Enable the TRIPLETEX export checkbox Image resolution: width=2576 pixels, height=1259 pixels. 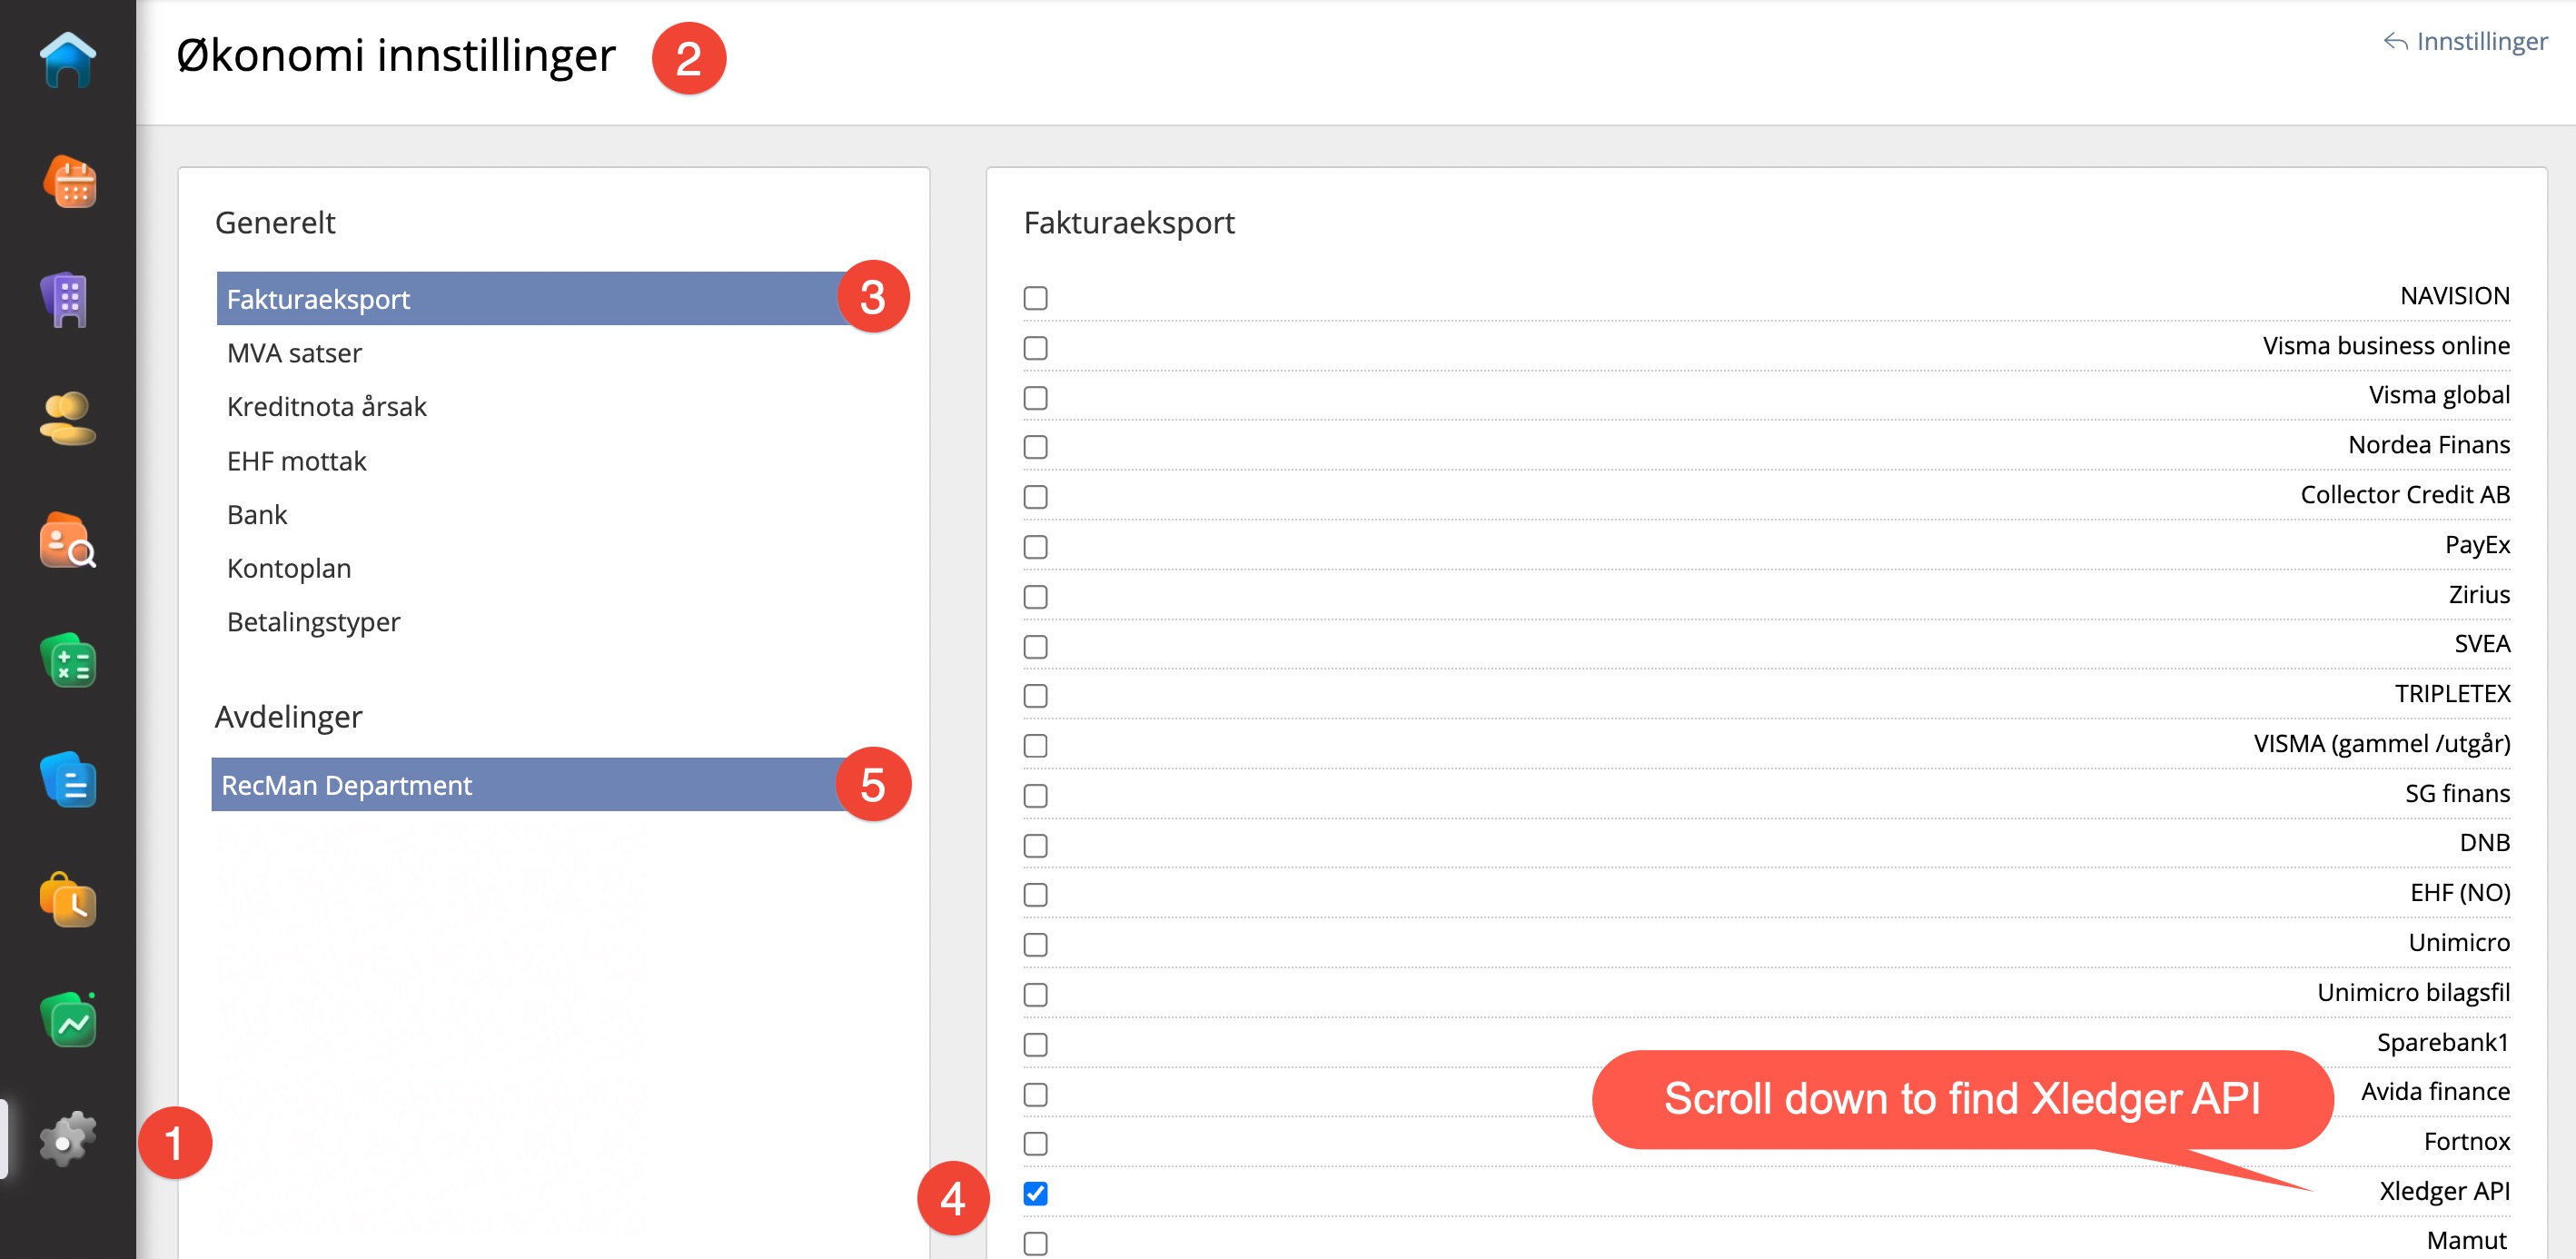(x=1035, y=696)
